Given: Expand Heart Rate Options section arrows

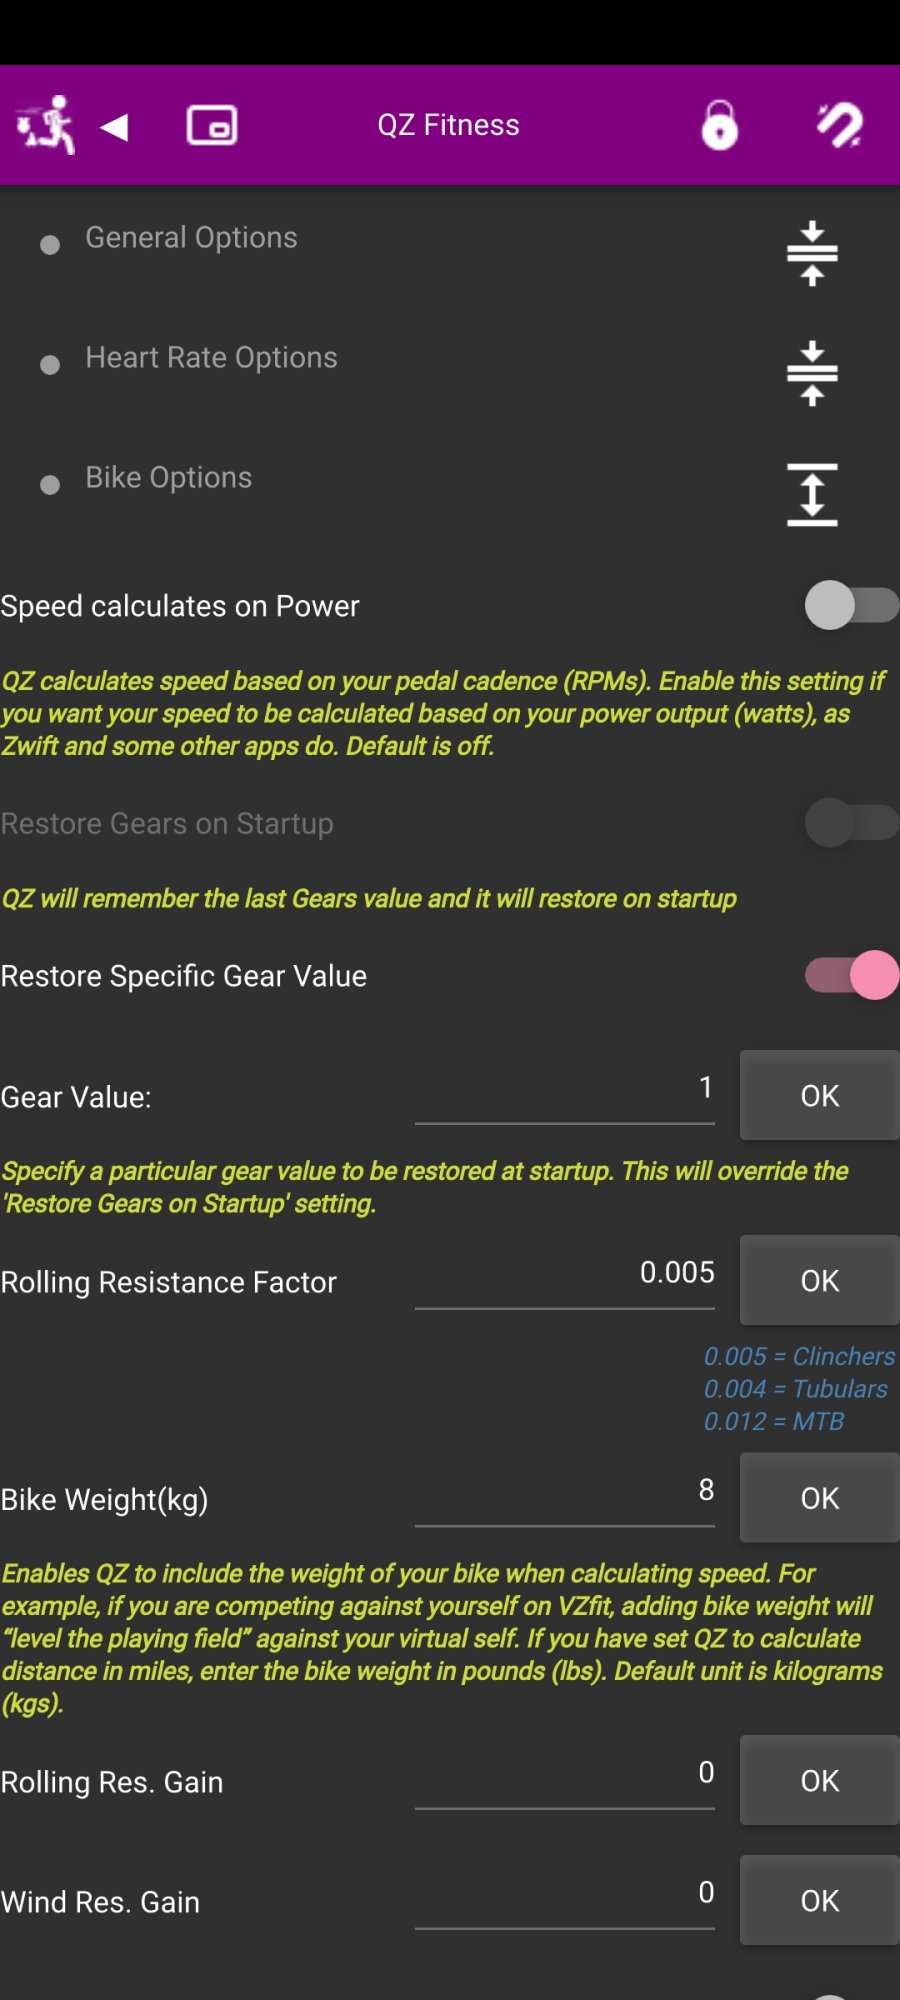Looking at the screenshot, I should coord(812,373).
